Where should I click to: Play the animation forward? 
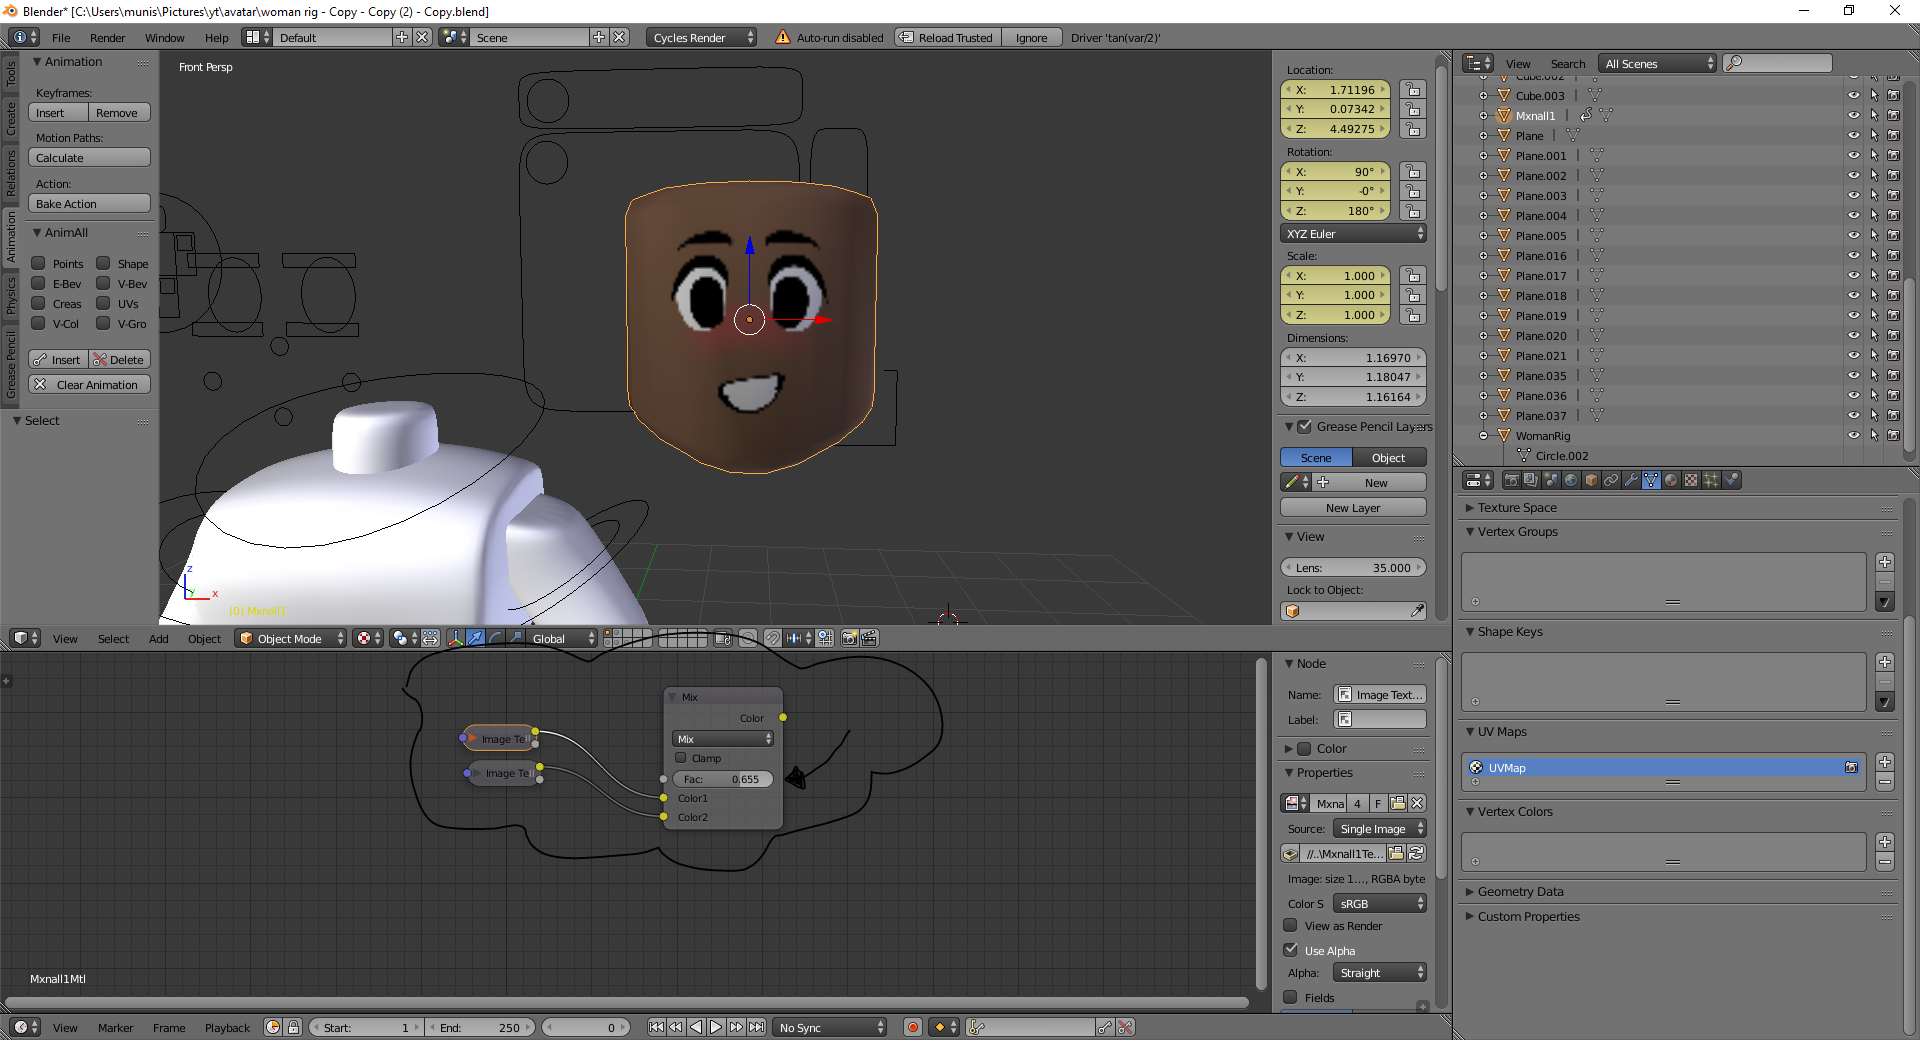pyautogui.click(x=716, y=1027)
